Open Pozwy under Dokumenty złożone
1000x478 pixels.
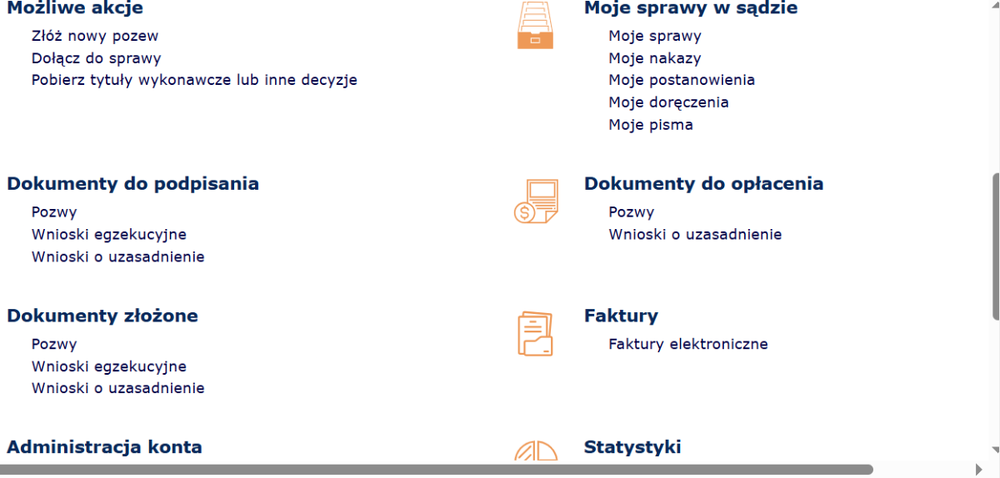pyautogui.click(x=54, y=345)
